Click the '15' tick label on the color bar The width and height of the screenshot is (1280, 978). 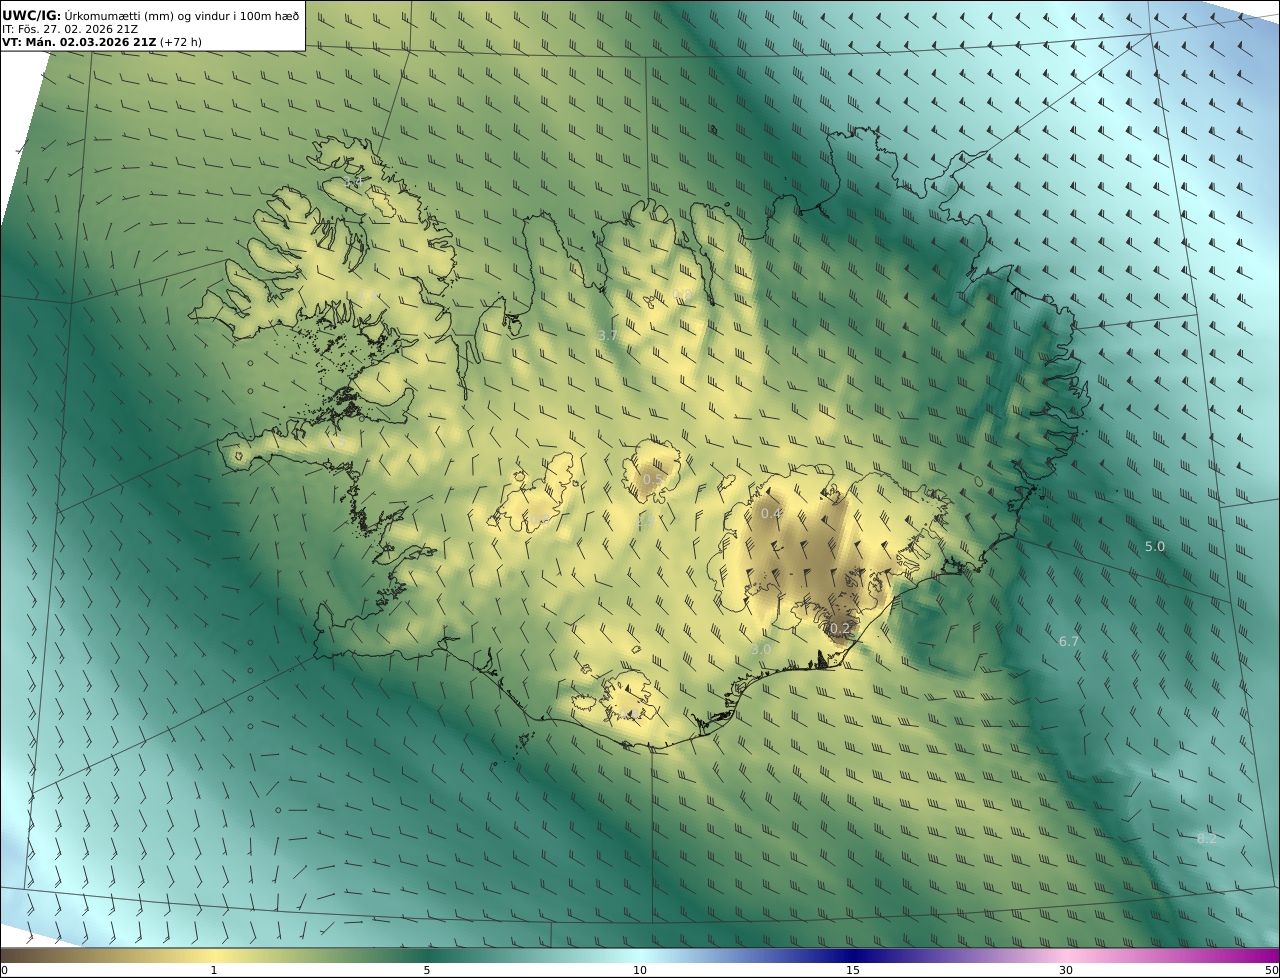(x=853, y=970)
